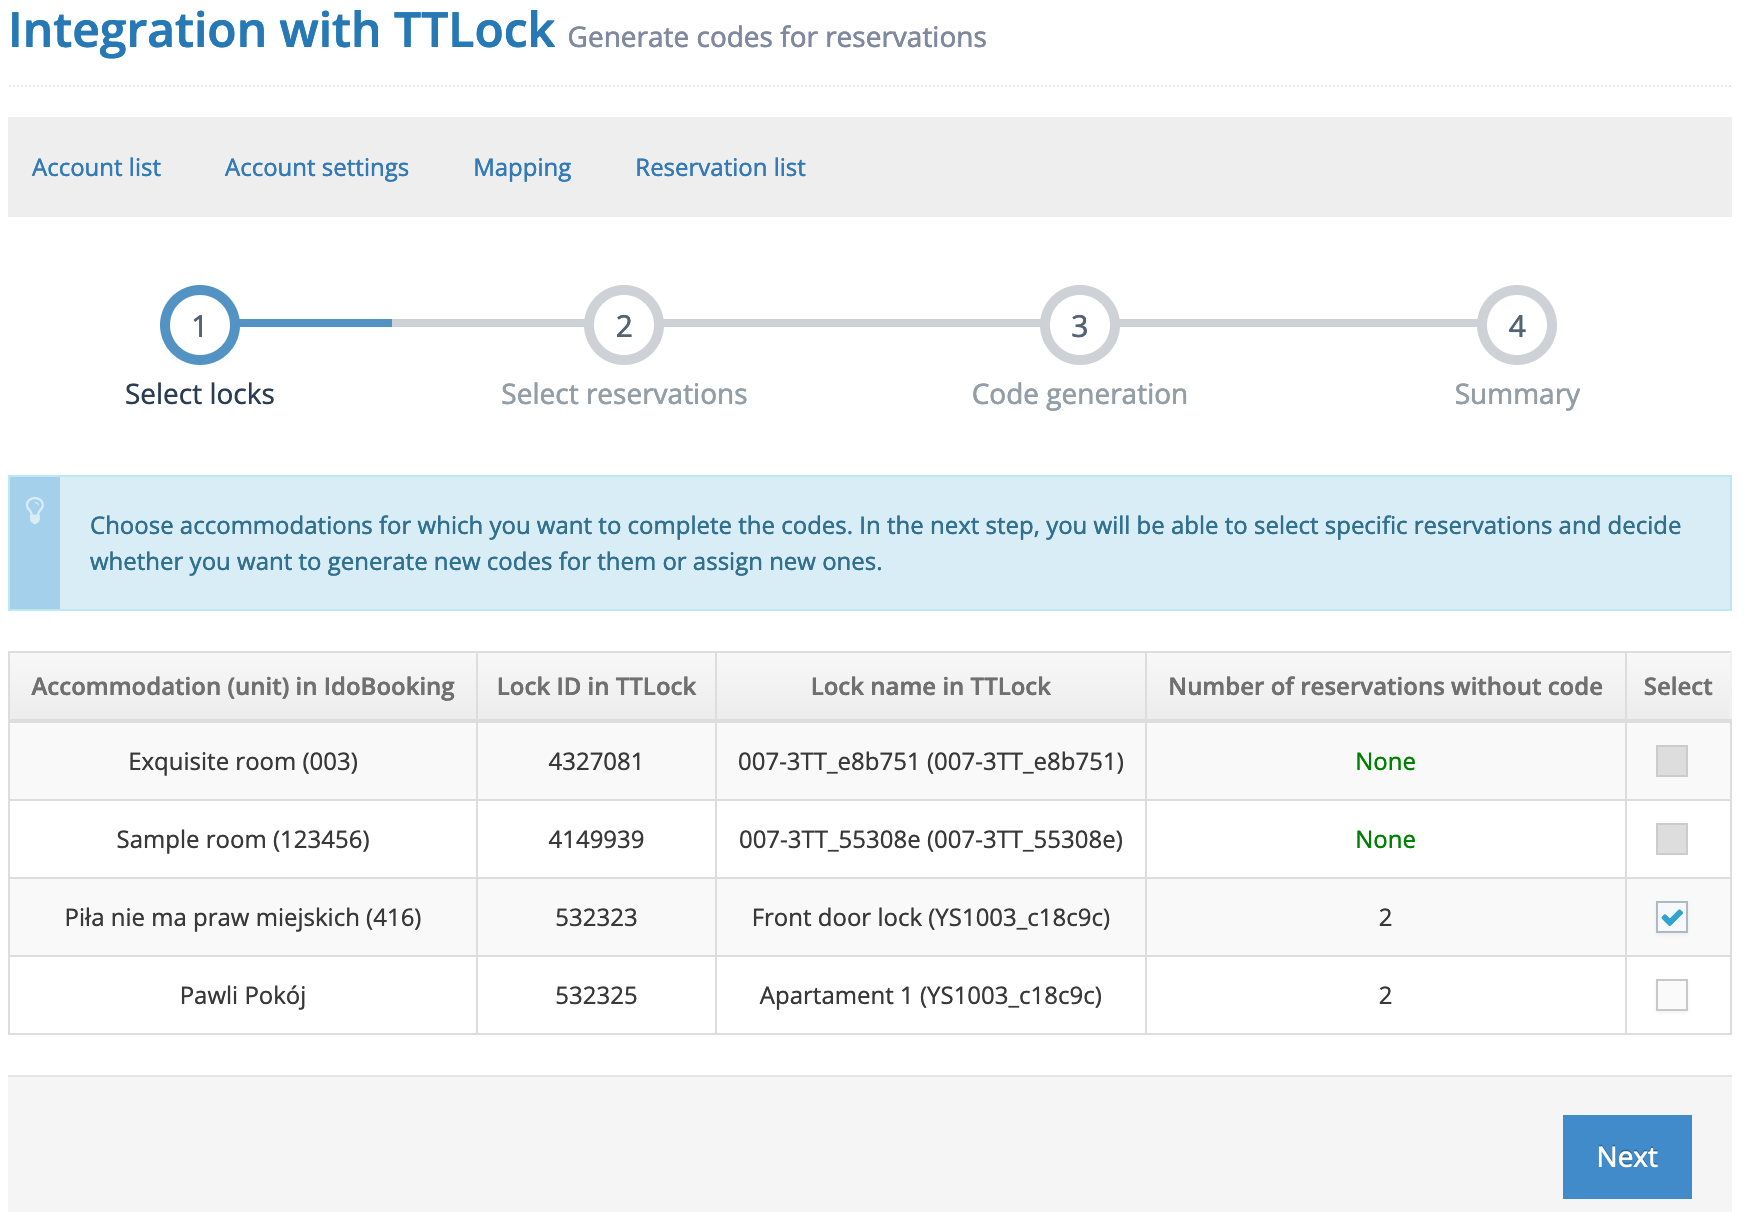This screenshot has width=1744, height=1212.
Task: Click step 4 Summary circle
Action: click(x=1516, y=326)
